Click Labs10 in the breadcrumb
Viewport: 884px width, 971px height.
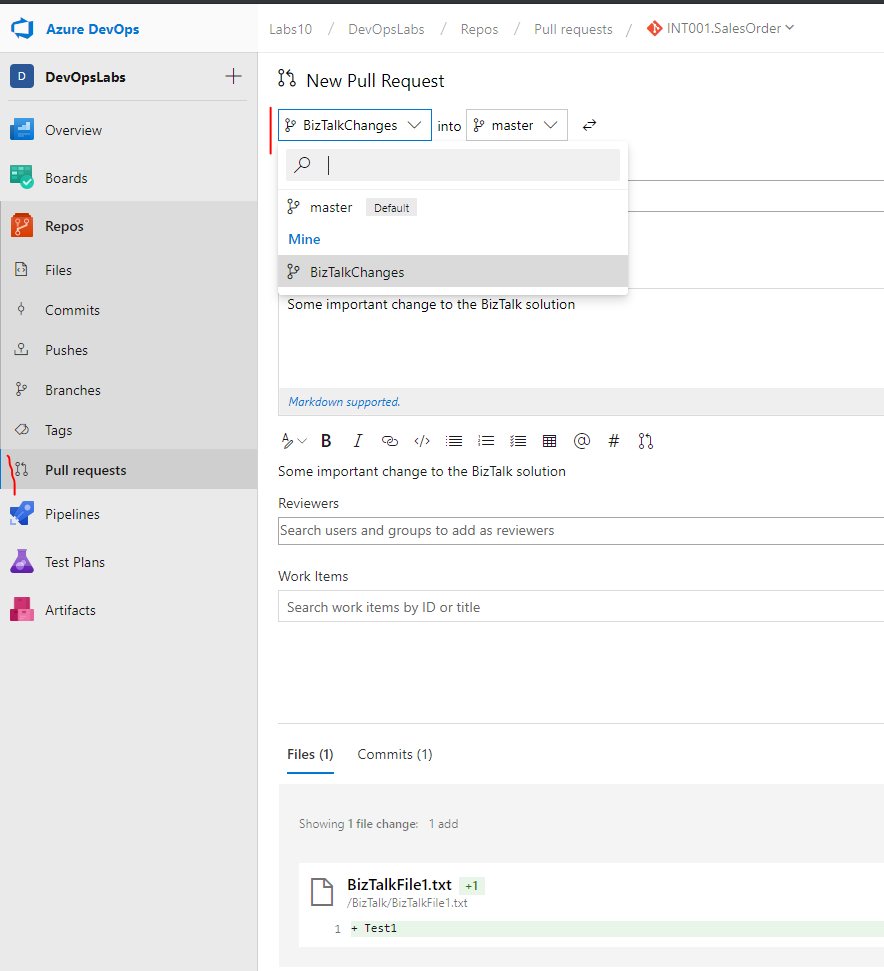290,29
